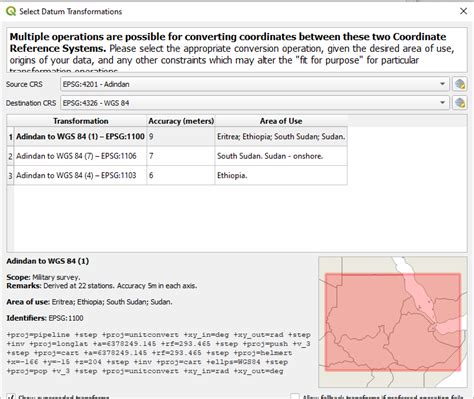
Task: Click accuracy value 7 cell
Action: click(181, 156)
